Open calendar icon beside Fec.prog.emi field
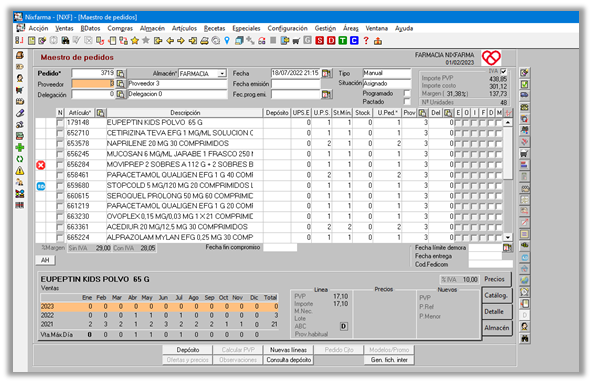Viewport: 592px width, 383px height. pyautogui.click(x=327, y=94)
